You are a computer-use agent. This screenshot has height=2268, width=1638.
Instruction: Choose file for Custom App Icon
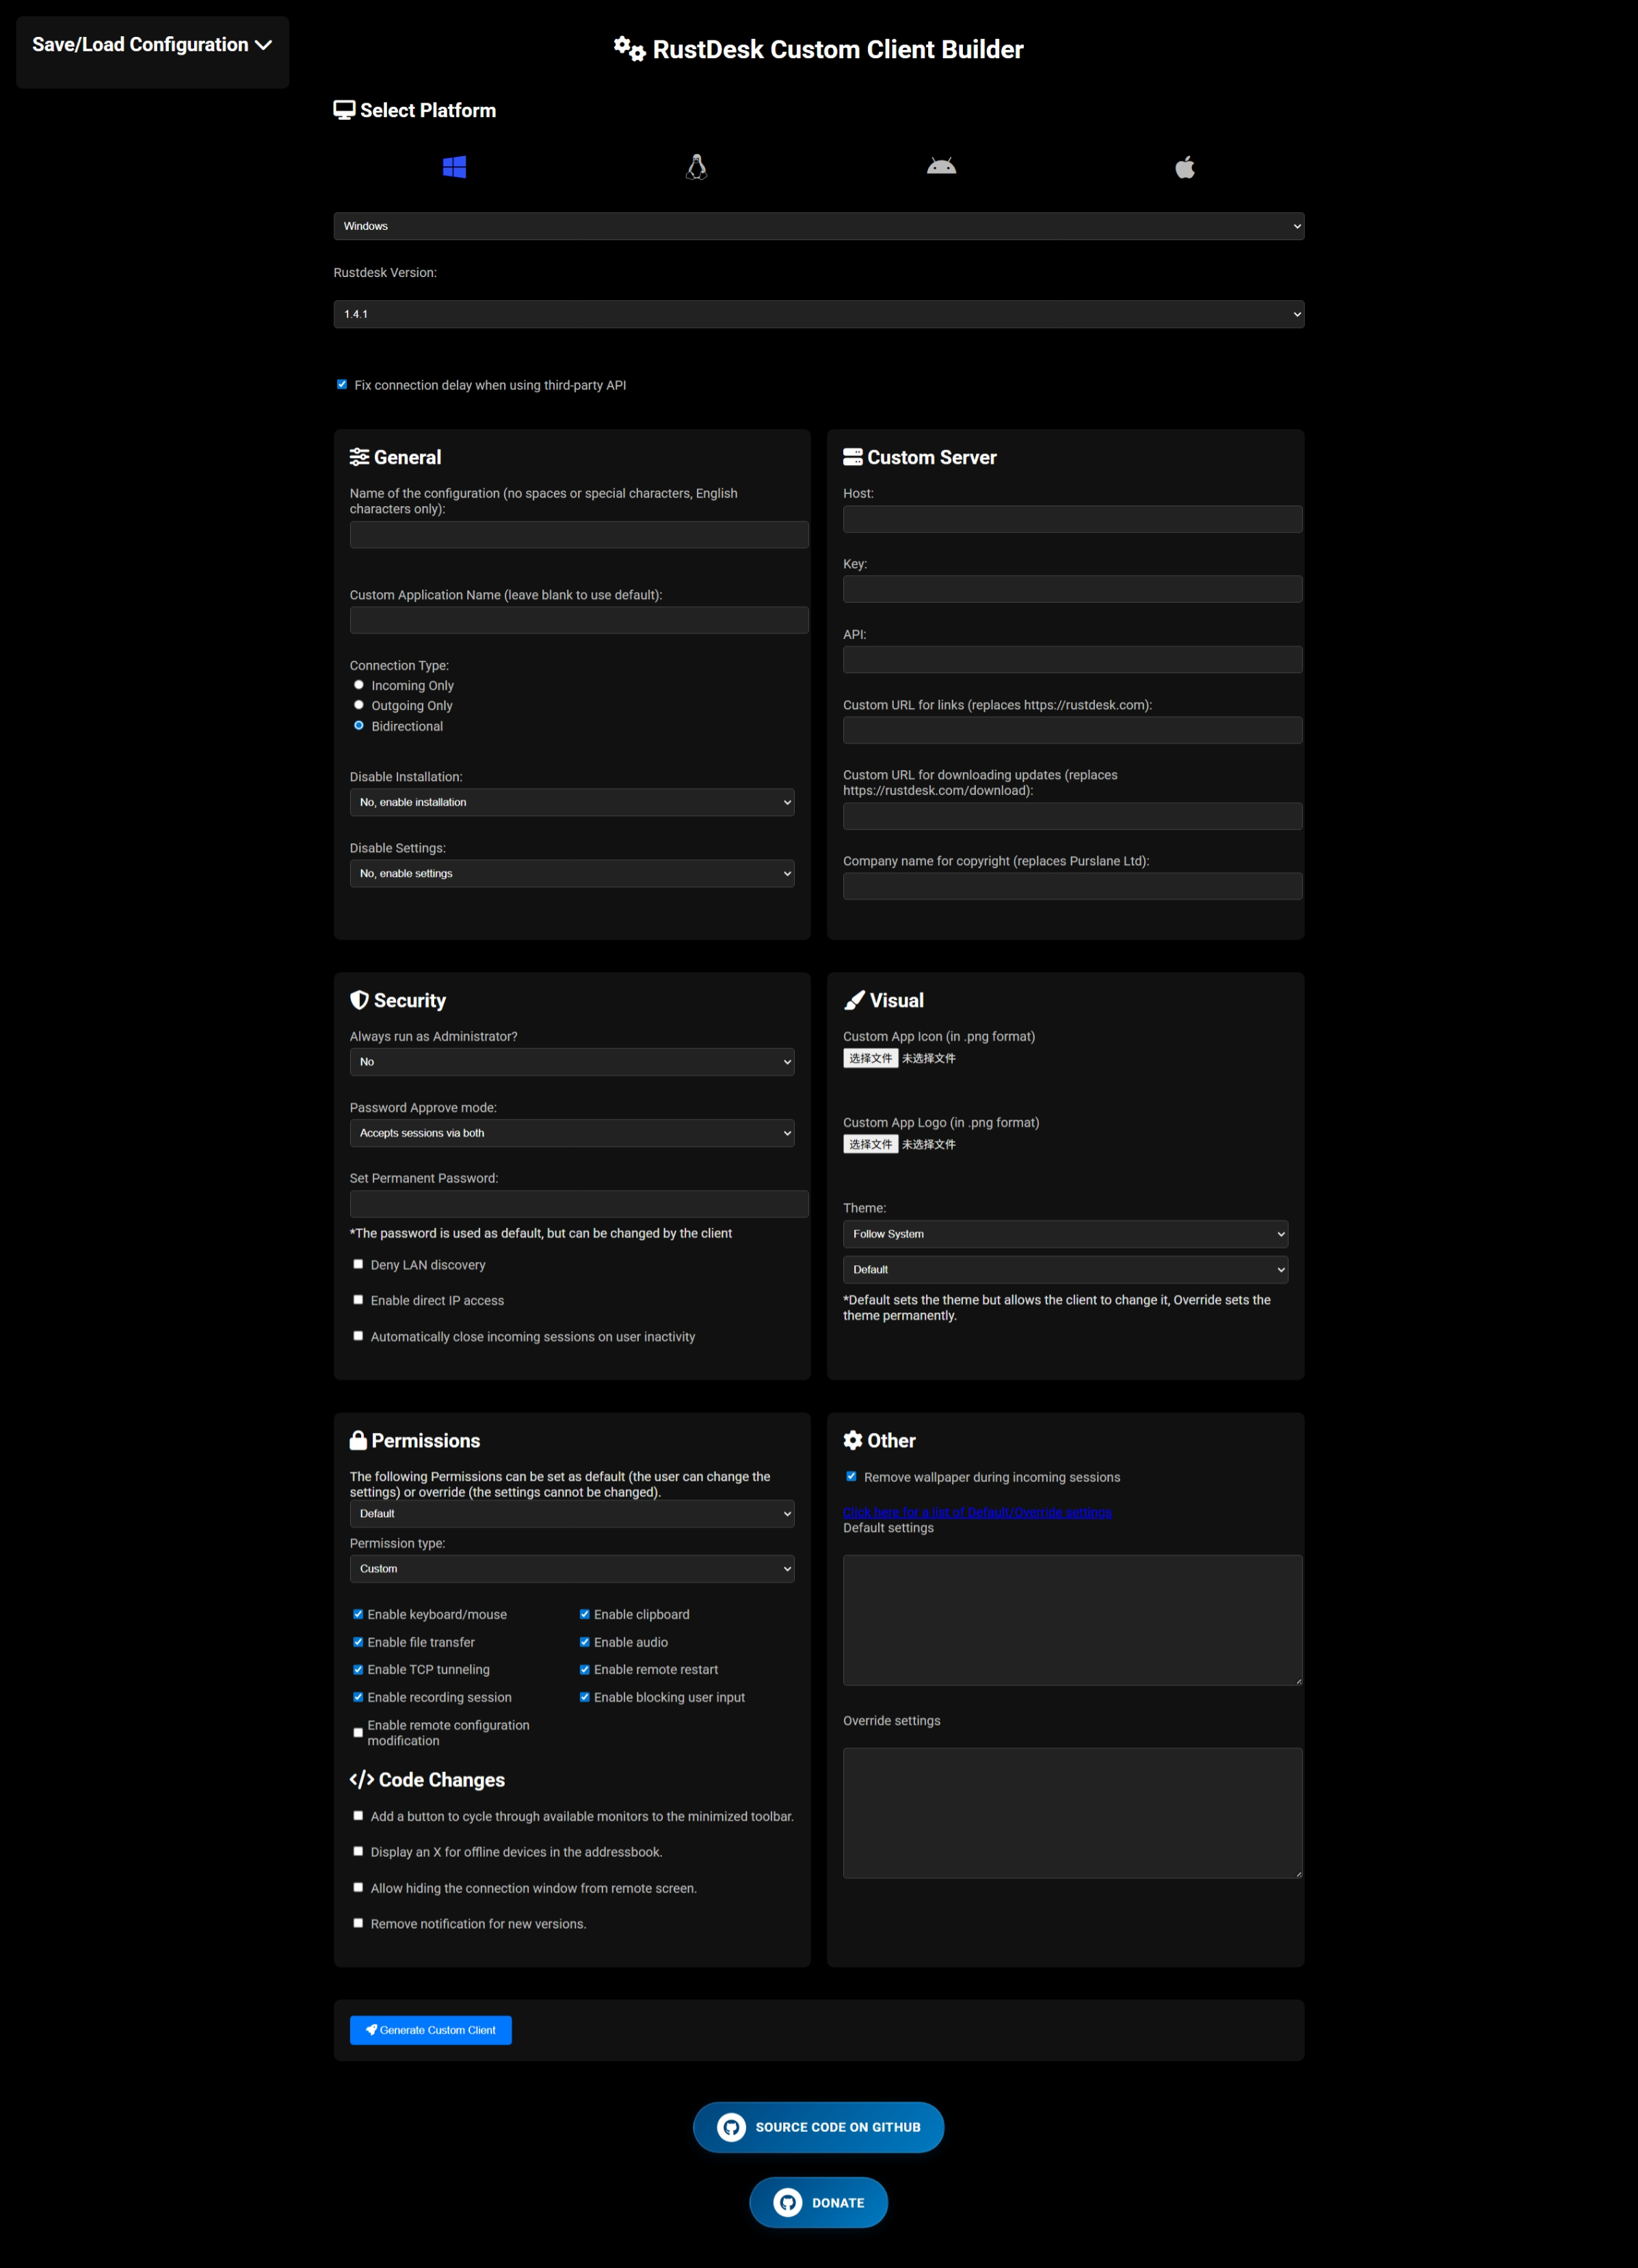coord(870,1058)
